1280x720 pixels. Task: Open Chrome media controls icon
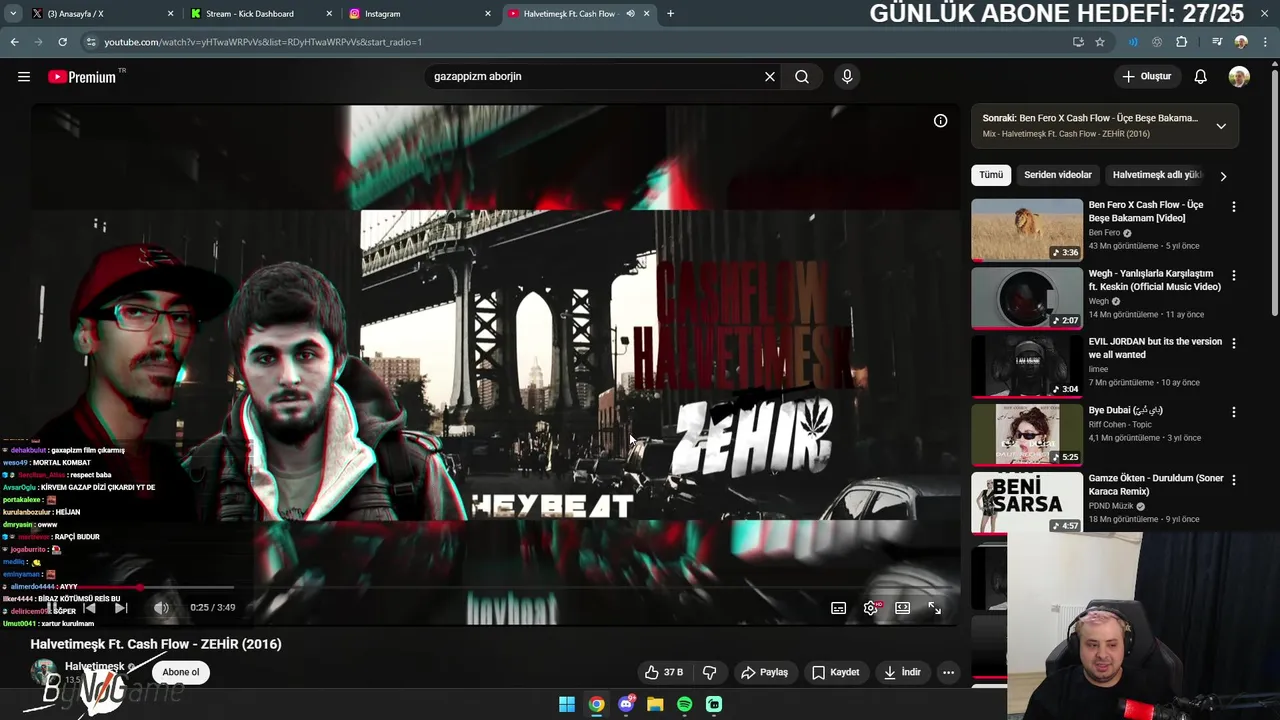pyautogui.click(x=1217, y=42)
